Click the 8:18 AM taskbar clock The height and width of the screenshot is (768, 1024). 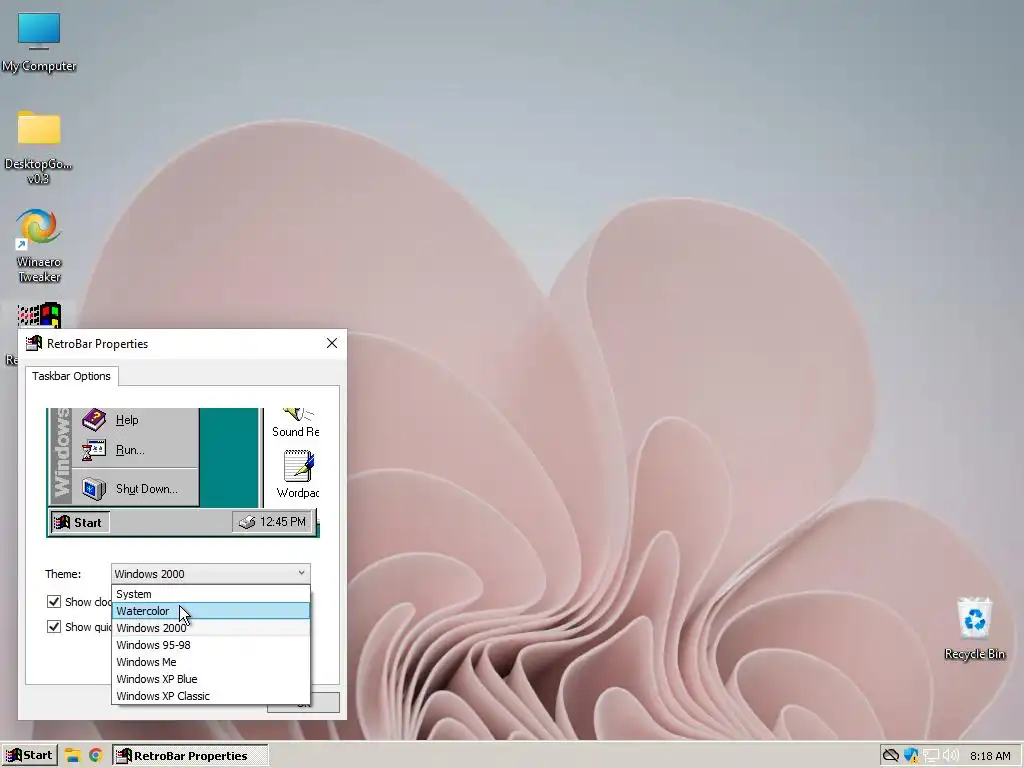[x=990, y=756]
